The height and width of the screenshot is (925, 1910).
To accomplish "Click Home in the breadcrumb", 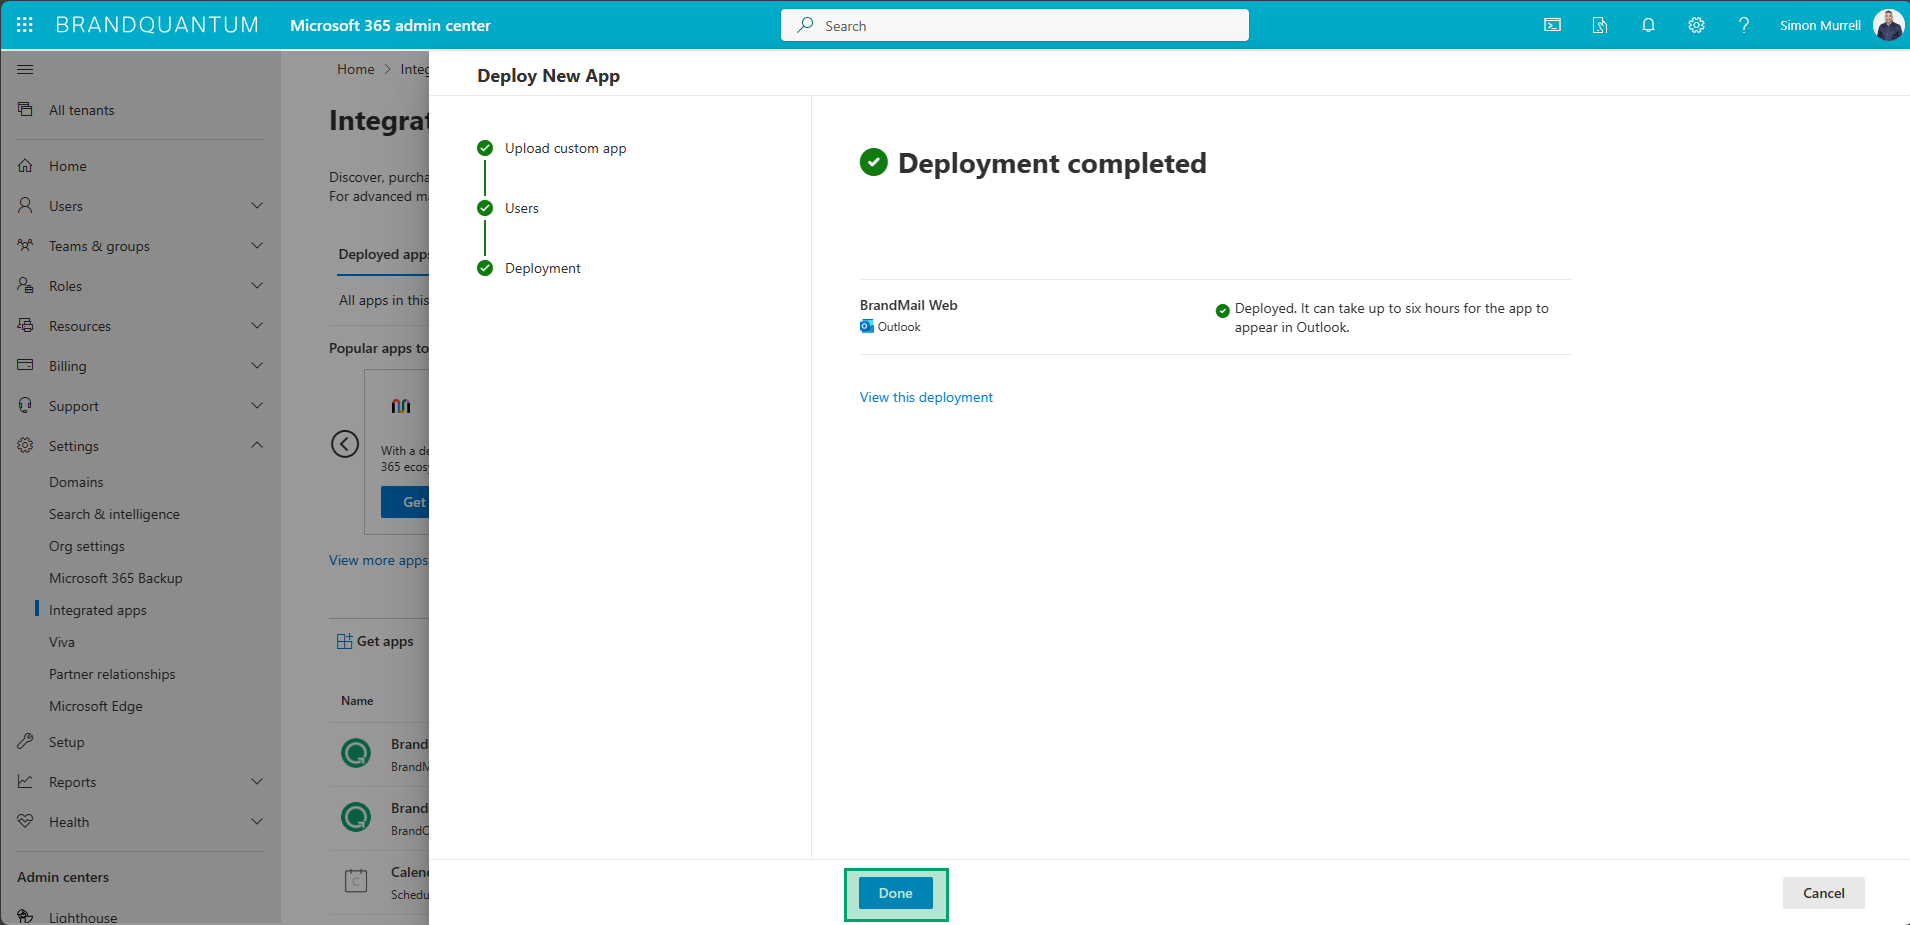I will coord(356,69).
